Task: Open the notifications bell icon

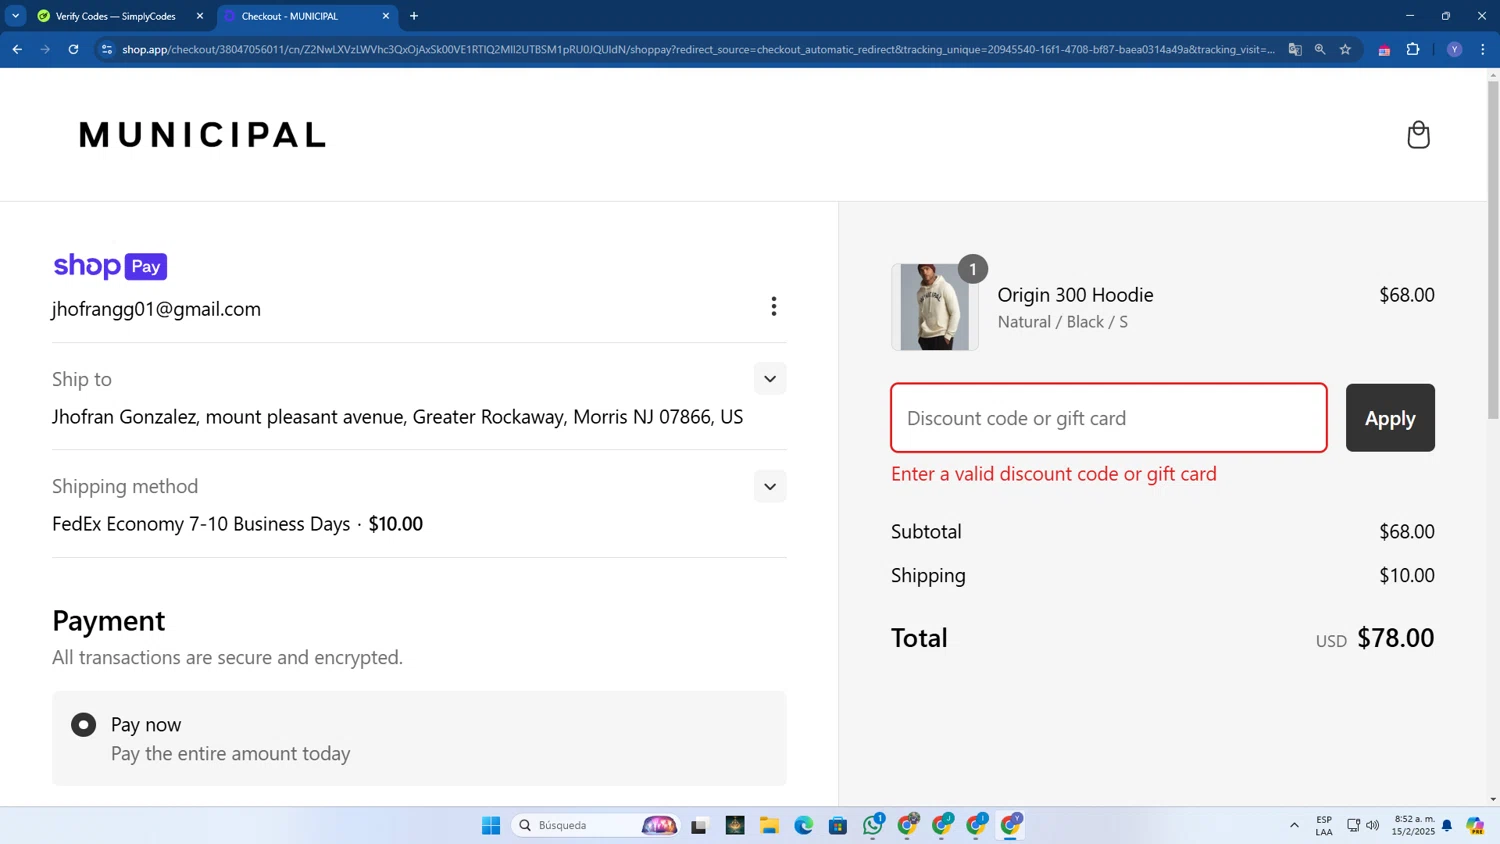Action: tap(1447, 825)
